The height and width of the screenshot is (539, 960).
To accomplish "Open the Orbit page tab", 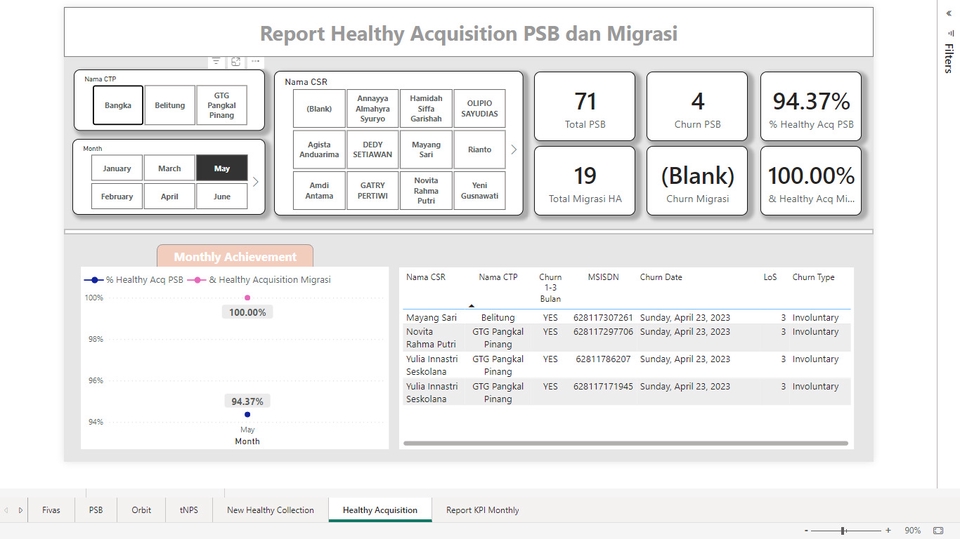I will [141, 510].
